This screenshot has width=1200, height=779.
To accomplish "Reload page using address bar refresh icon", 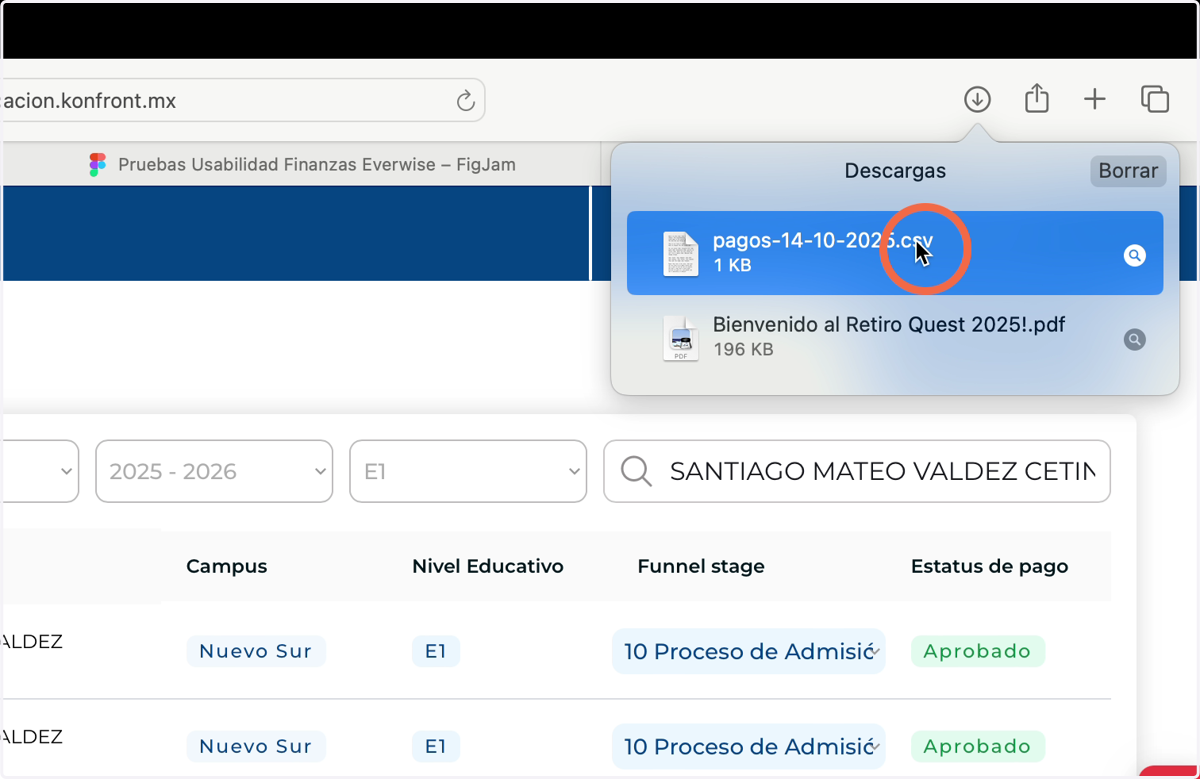I will coord(465,101).
